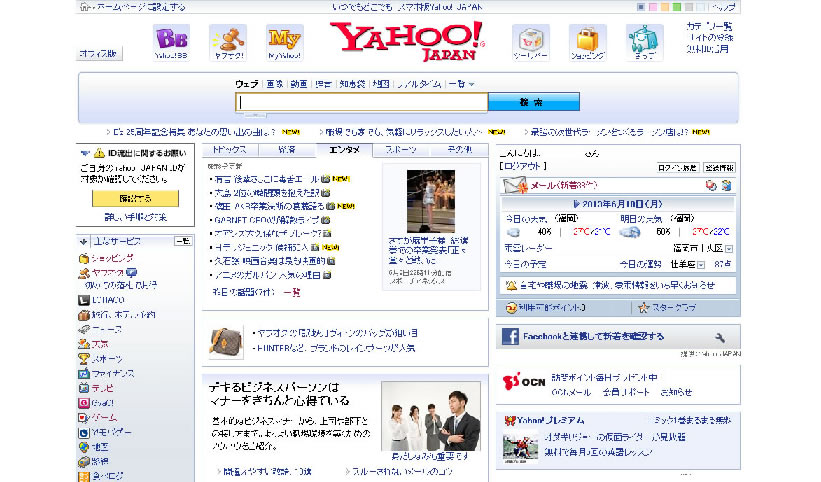Click the LOHACO icon in services list
Viewport: 821px width, 482px height.
coord(84,300)
